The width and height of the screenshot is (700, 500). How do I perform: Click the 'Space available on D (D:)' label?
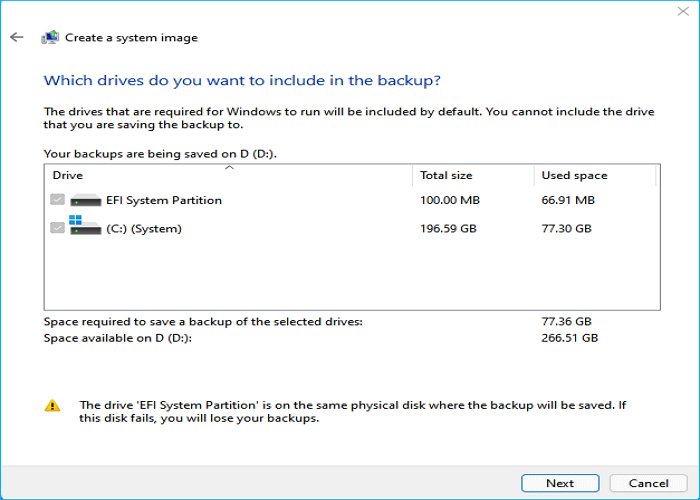tap(117, 338)
